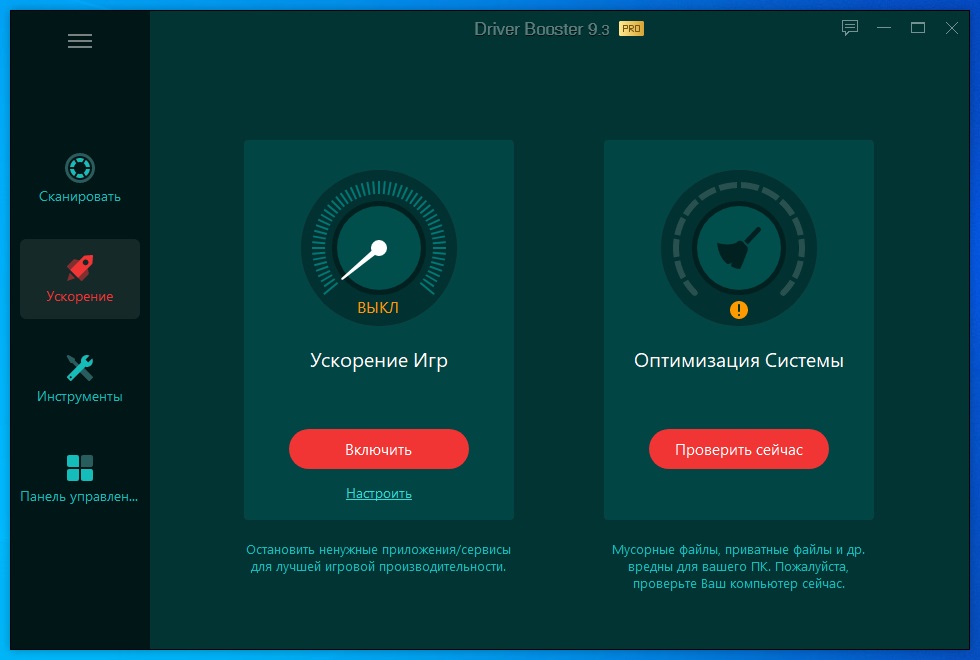Click the Ускорение Игр card heading
Screen dimensions: 980x660
point(379,360)
